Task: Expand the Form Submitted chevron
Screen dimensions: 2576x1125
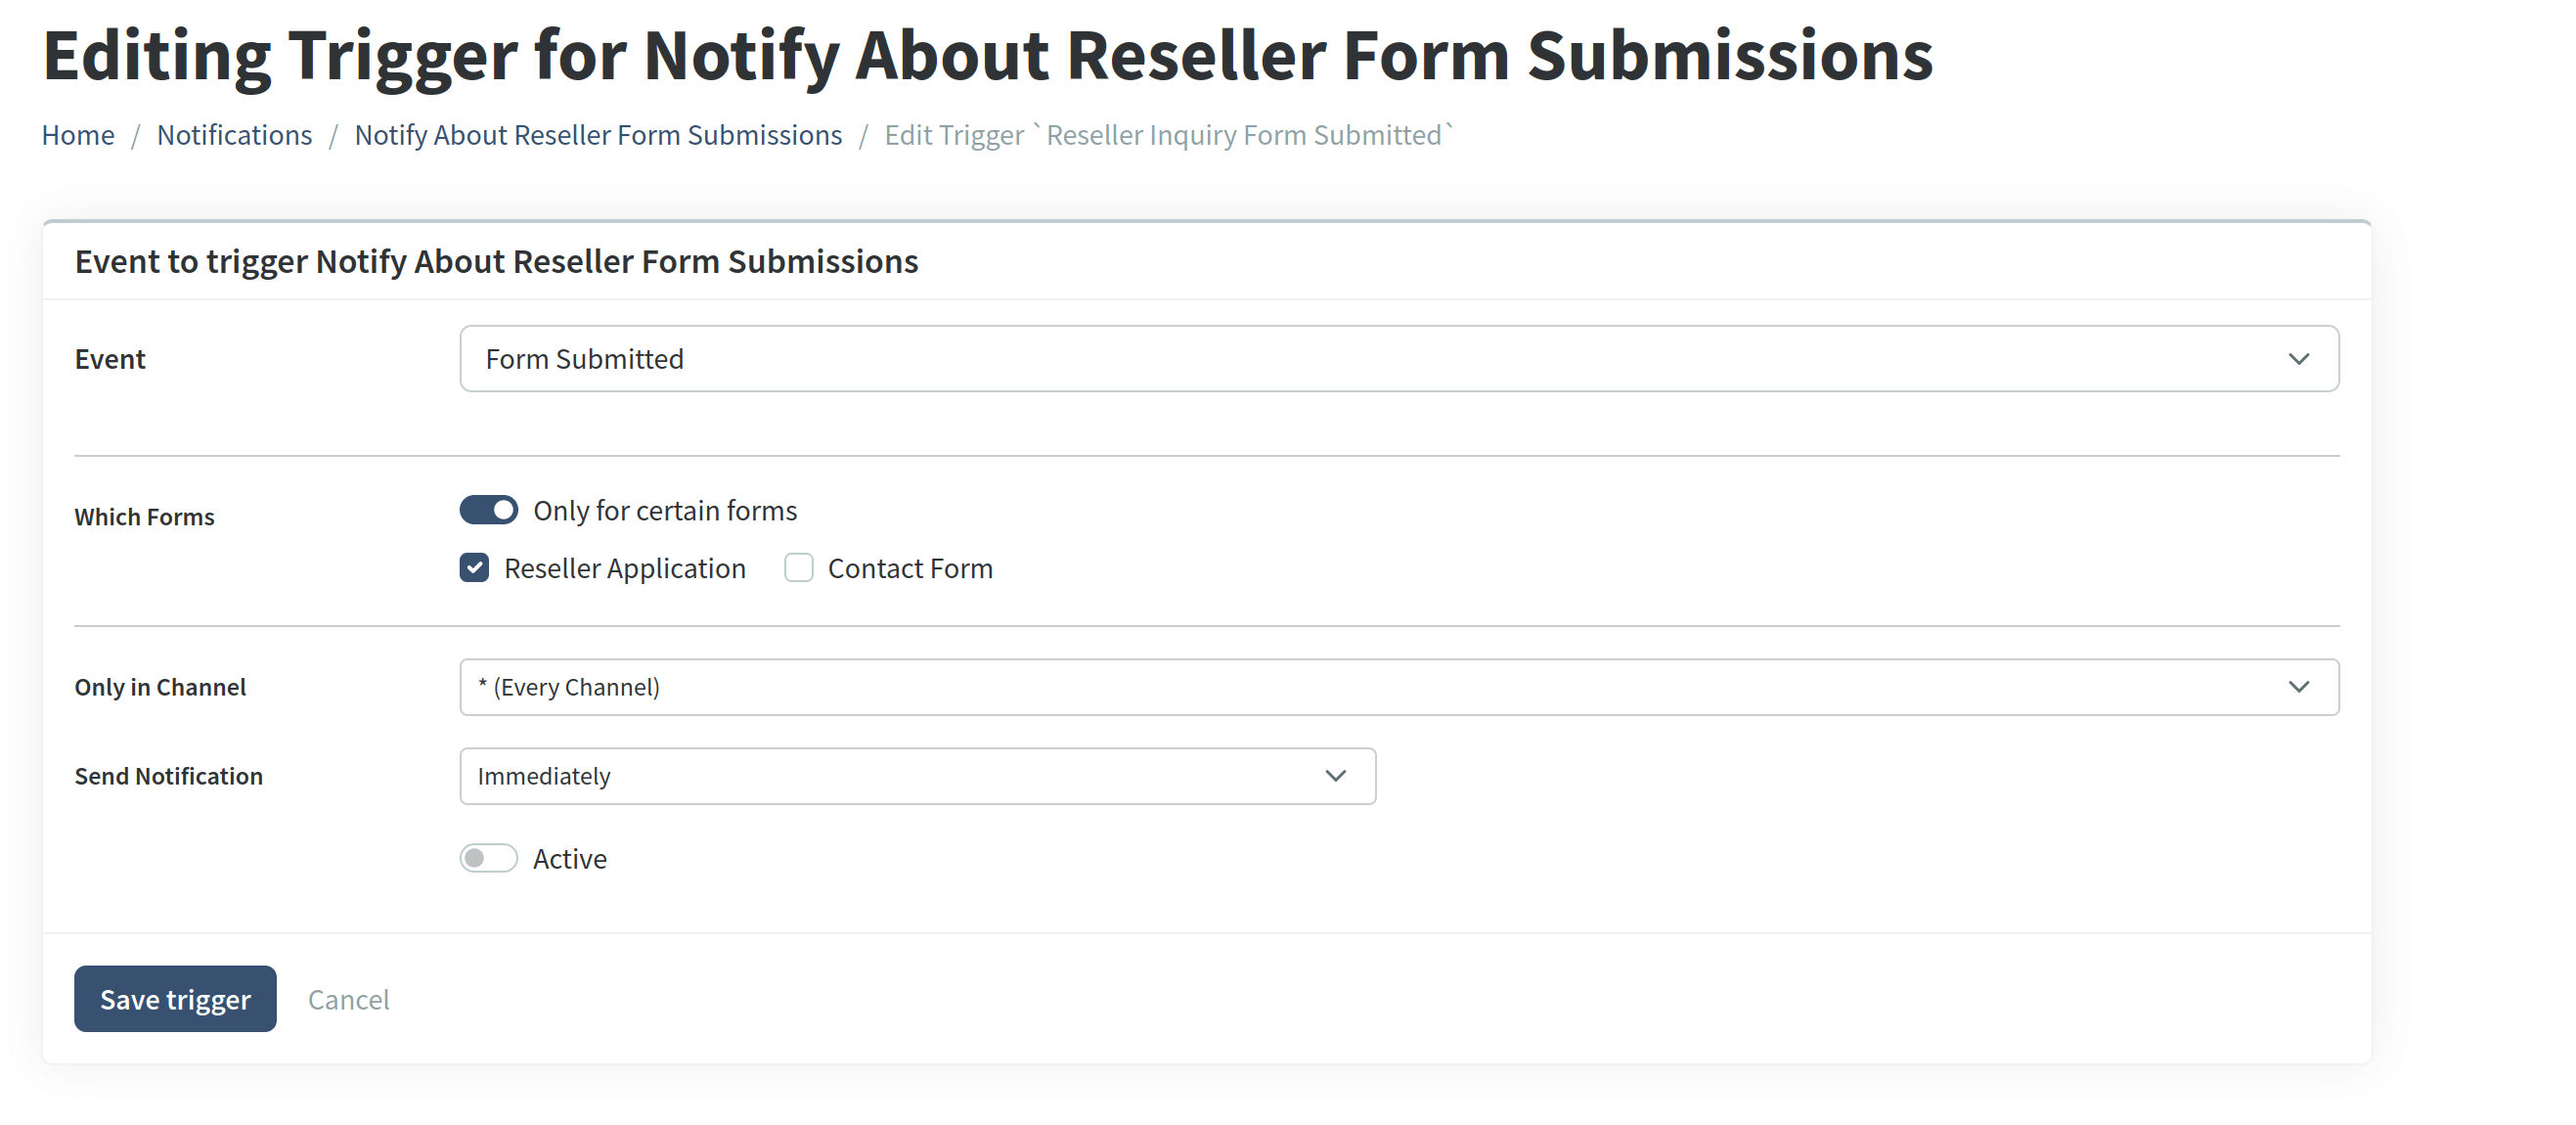Action: [2300, 358]
